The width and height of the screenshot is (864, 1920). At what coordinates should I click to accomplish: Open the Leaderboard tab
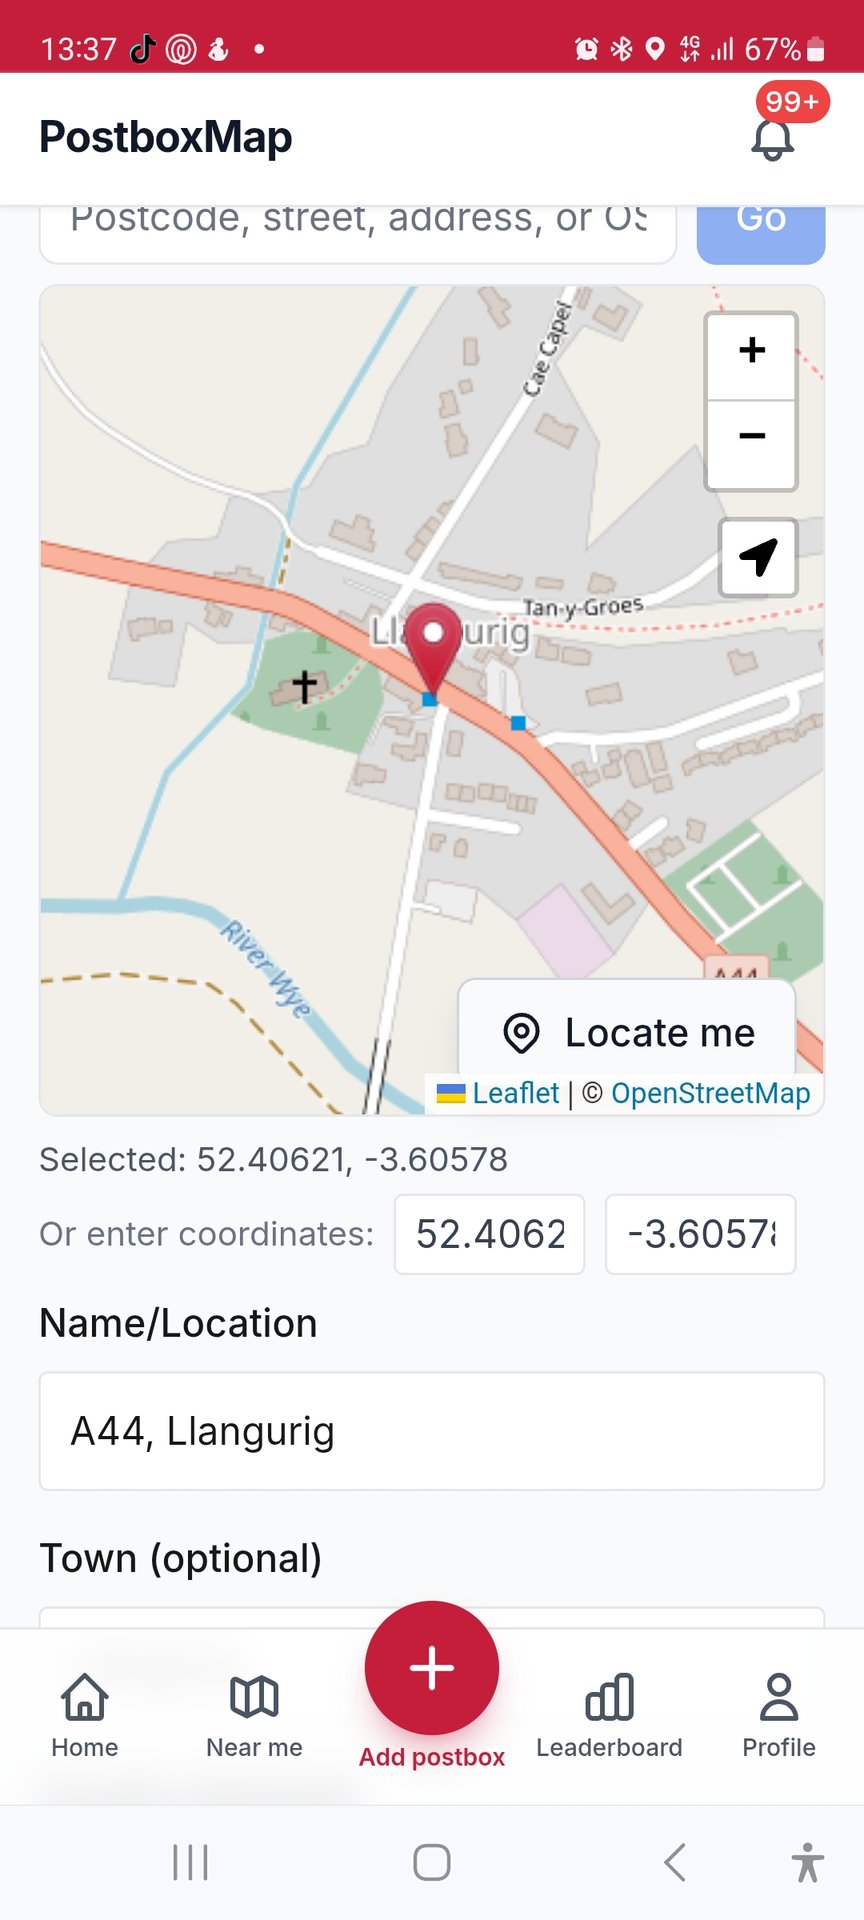point(609,1715)
